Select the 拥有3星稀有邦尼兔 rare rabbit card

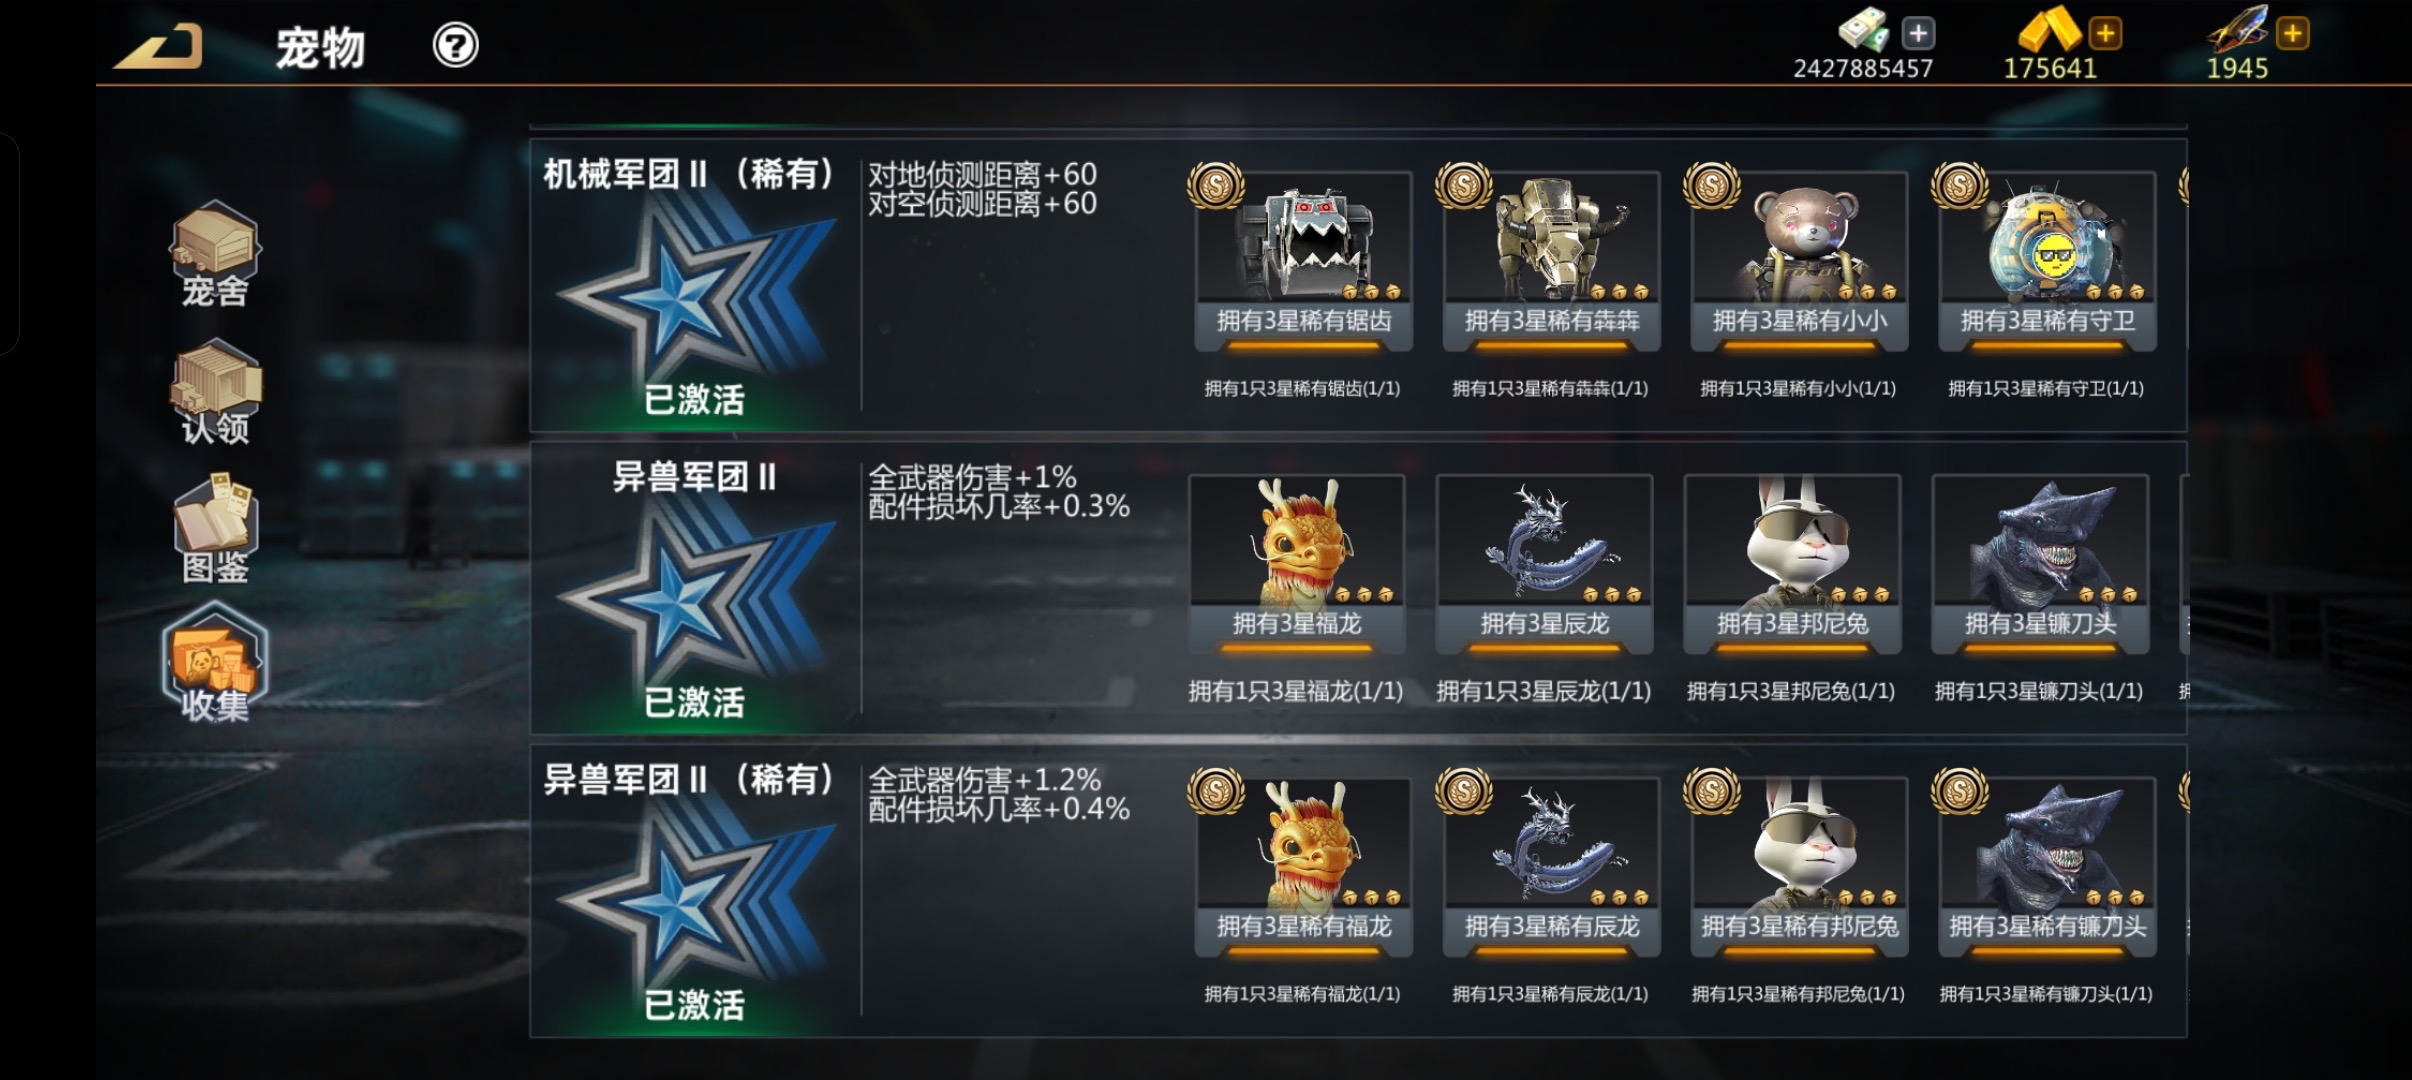click(x=1799, y=868)
